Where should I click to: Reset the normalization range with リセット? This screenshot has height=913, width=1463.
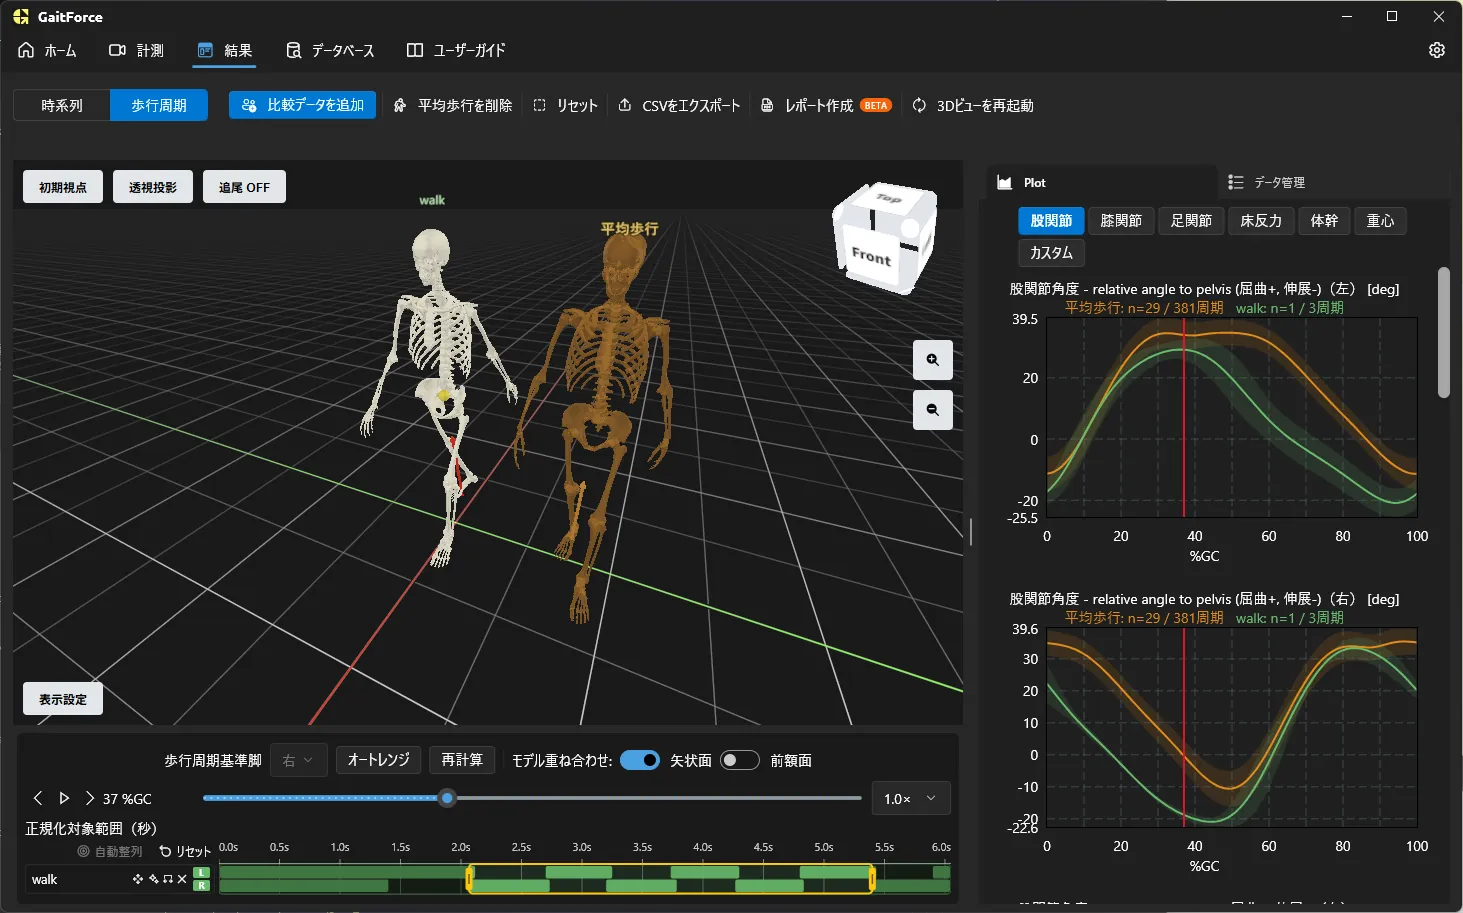pyautogui.click(x=185, y=852)
